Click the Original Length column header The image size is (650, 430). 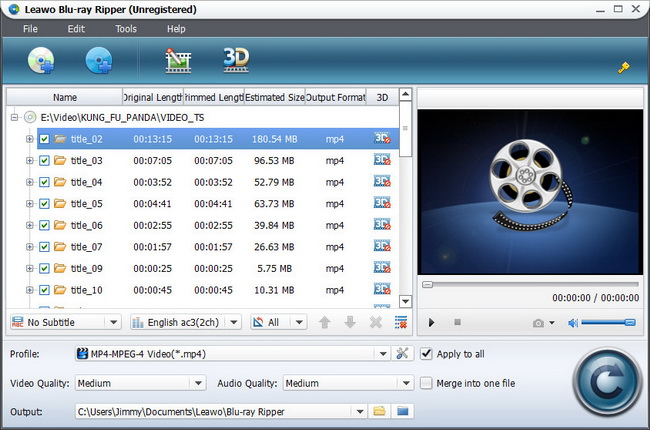point(153,97)
